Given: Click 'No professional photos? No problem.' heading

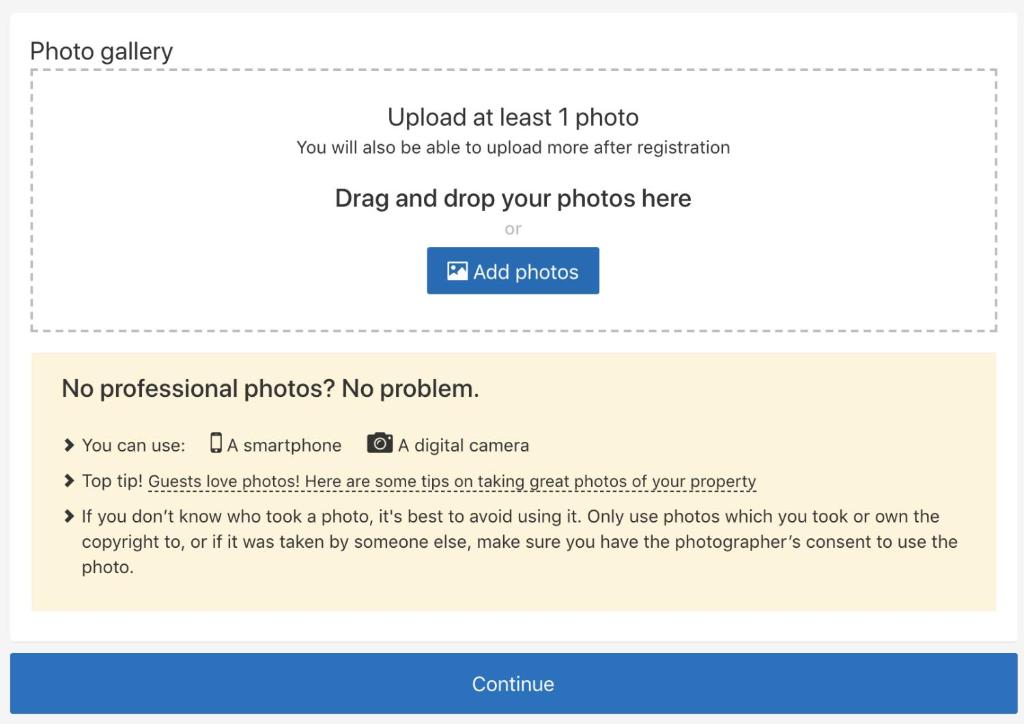Looking at the screenshot, I should tap(270, 388).
